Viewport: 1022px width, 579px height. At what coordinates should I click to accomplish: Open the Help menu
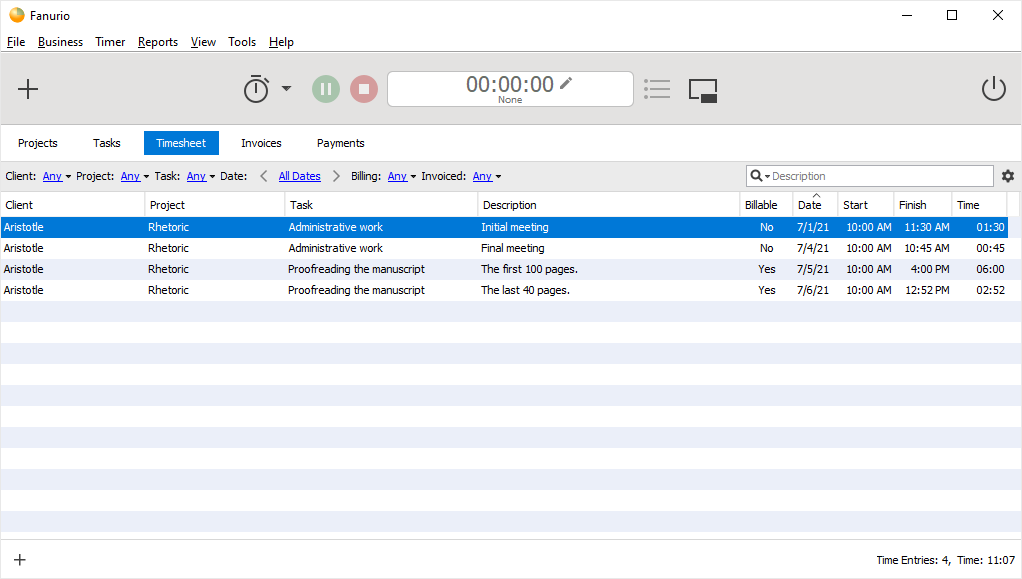point(282,42)
